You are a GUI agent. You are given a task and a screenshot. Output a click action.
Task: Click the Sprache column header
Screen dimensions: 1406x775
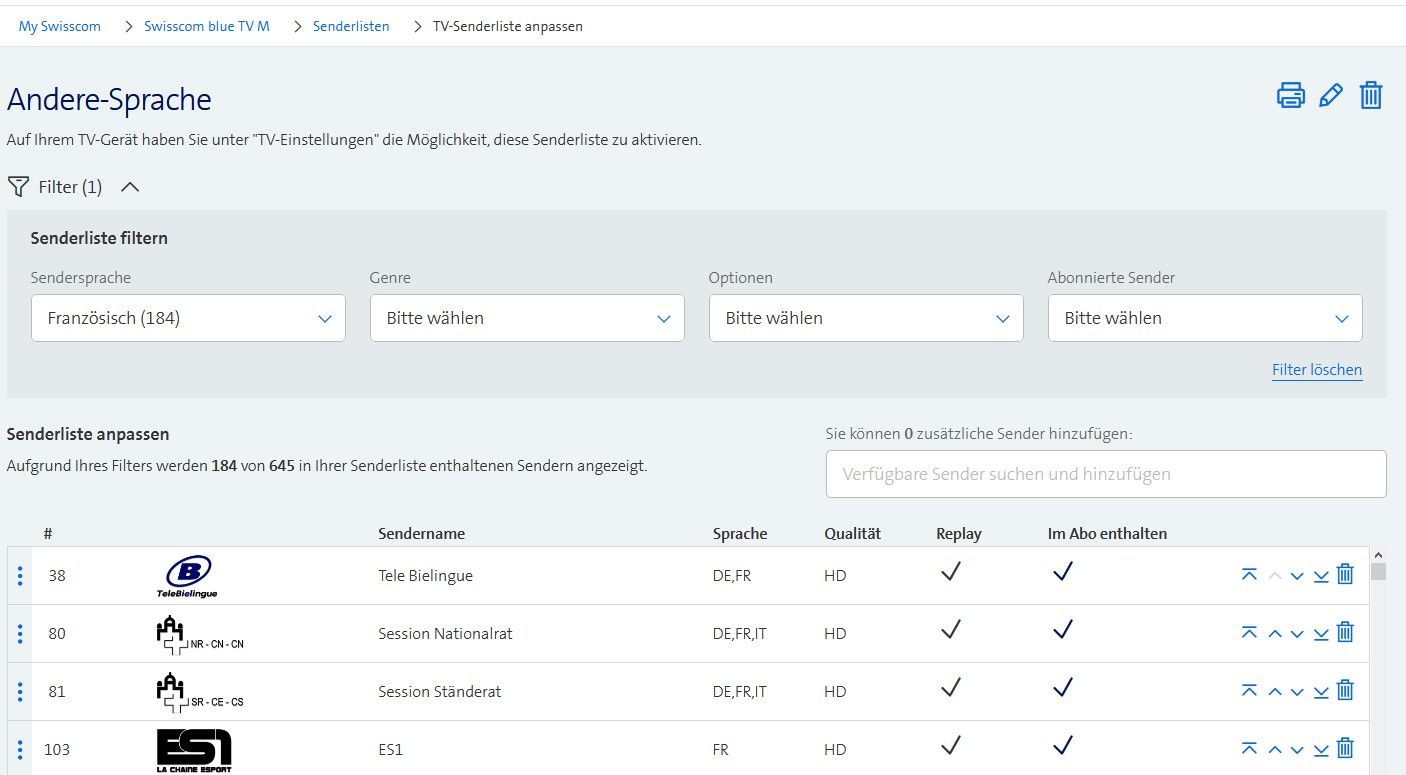tap(740, 534)
